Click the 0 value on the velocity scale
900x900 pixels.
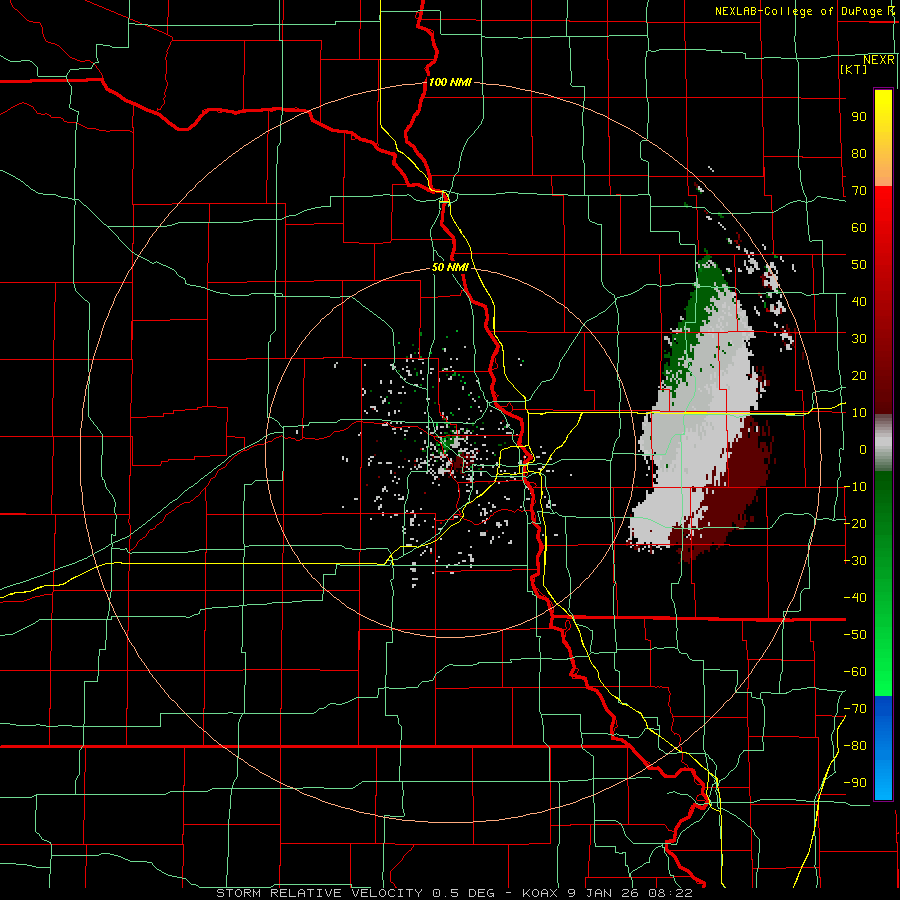pyautogui.click(x=863, y=450)
